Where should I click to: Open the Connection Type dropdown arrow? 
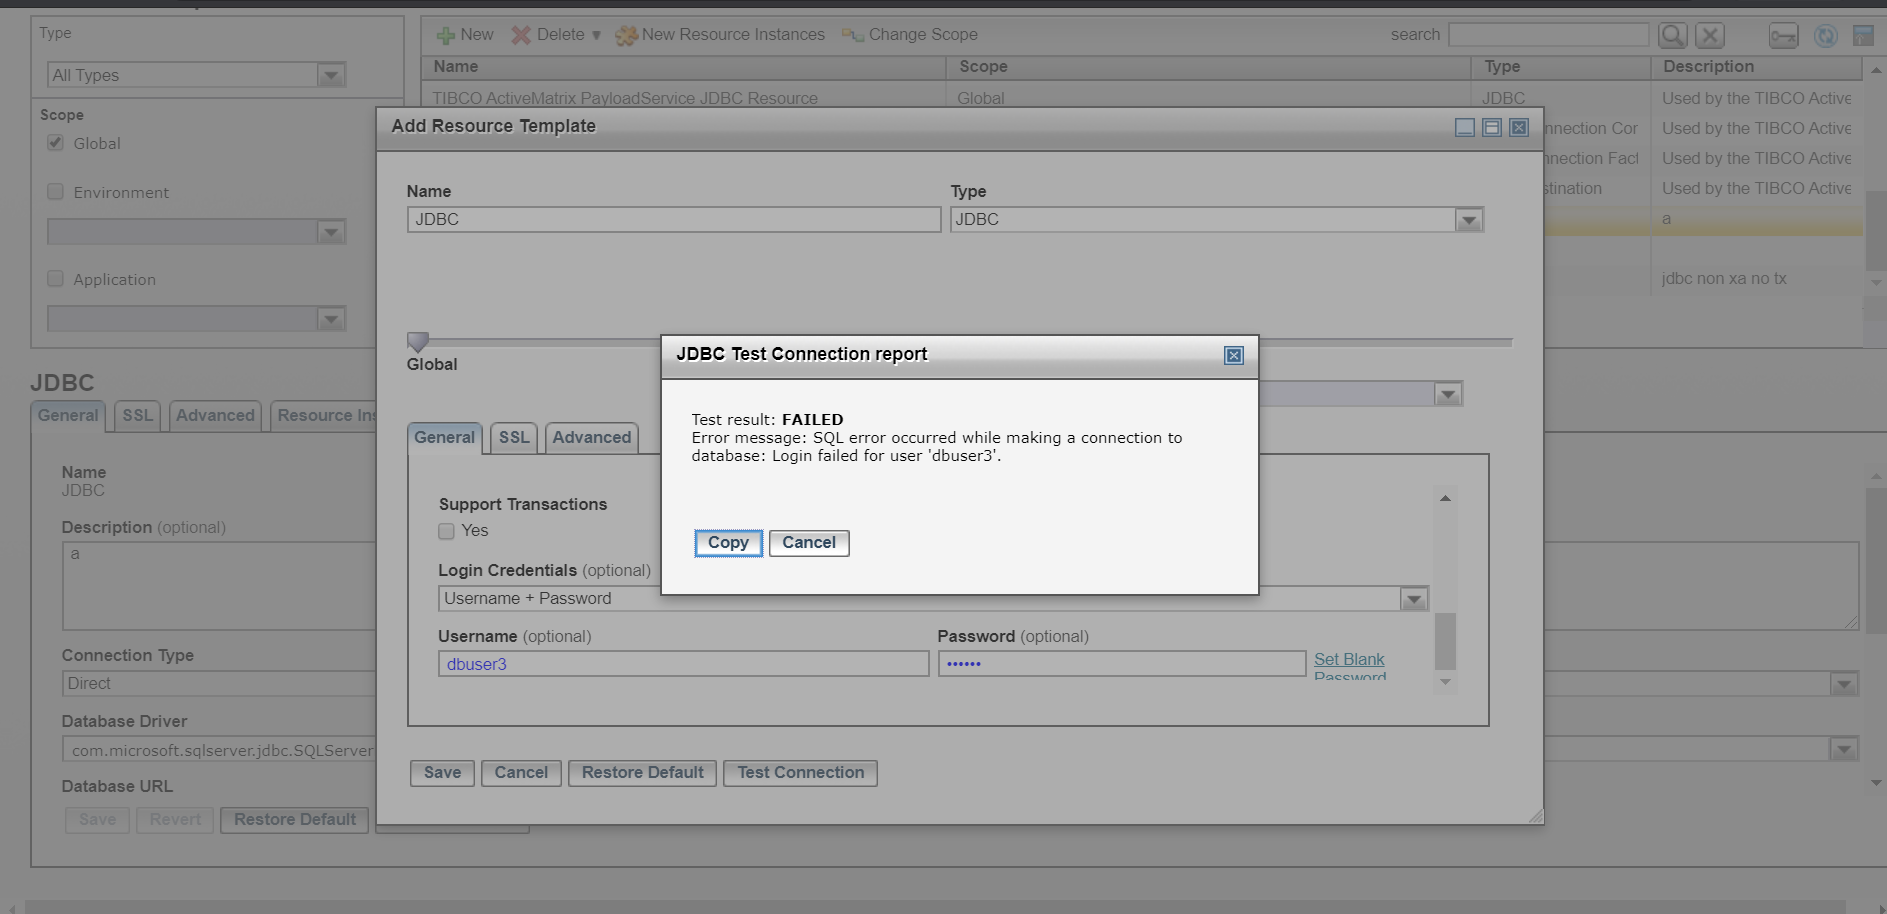1844,684
